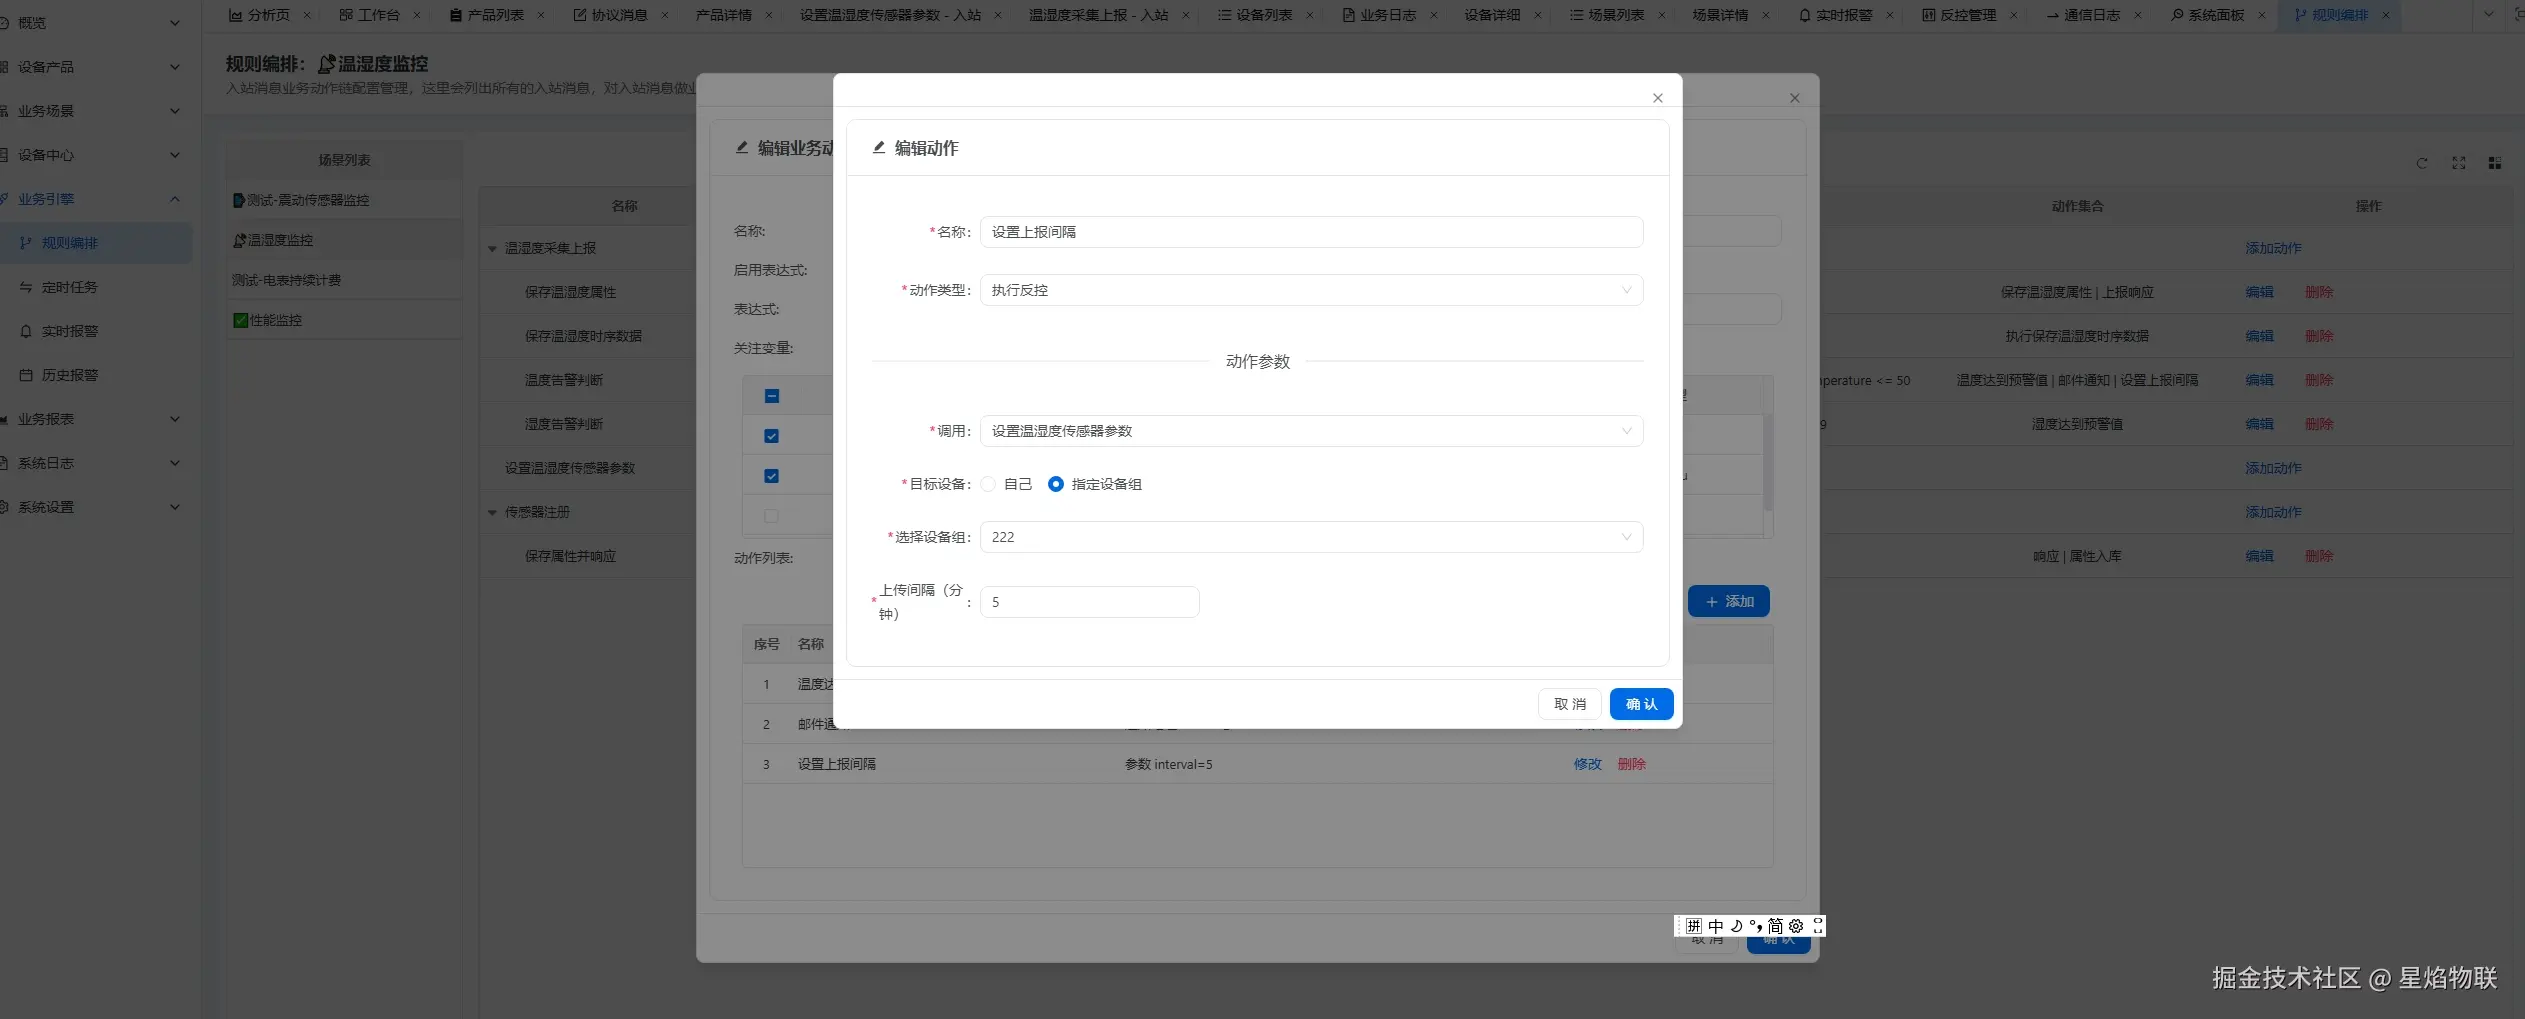Click the pencil icon beside 编辑动作 title
Image resolution: width=2525 pixels, height=1019 pixels.
pos(879,148)
